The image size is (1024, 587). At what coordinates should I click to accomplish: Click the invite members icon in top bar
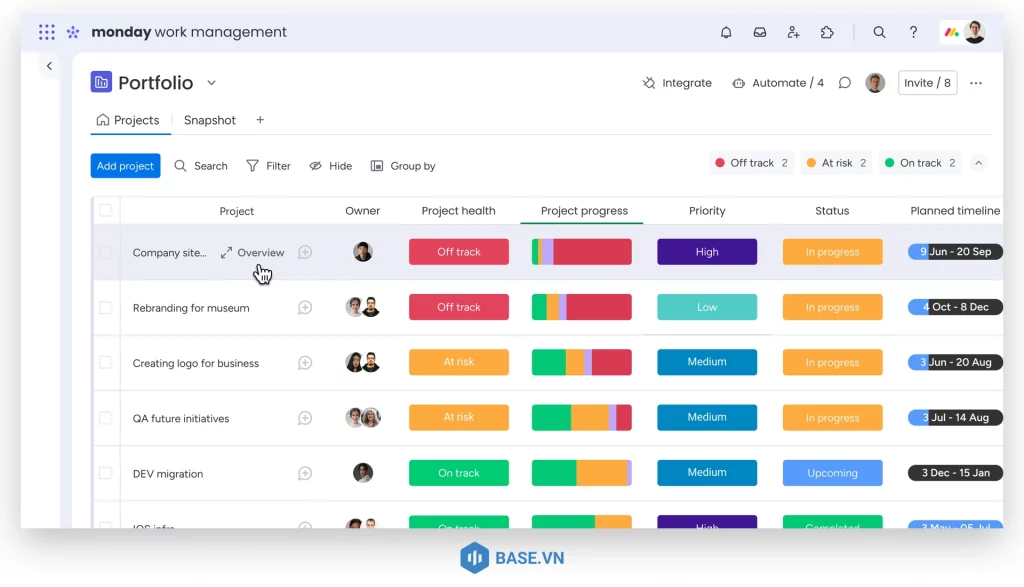pyautogui.click(x=793, y=32)
